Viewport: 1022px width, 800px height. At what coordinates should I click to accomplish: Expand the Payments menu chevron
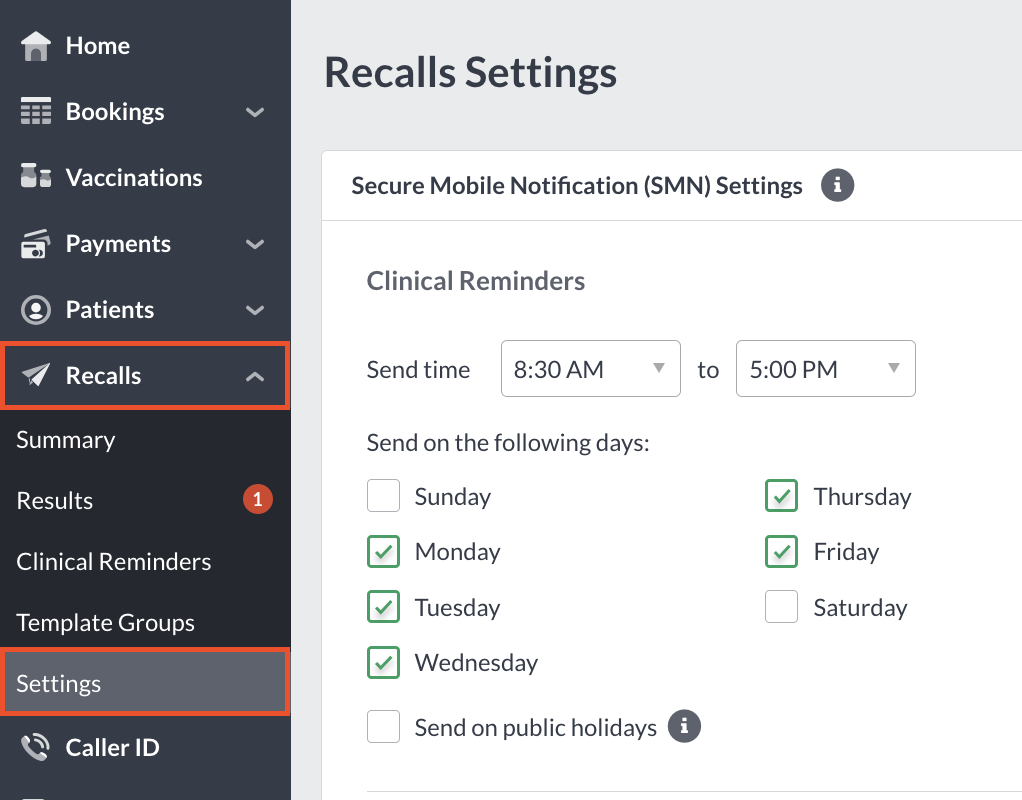[255, 244]
